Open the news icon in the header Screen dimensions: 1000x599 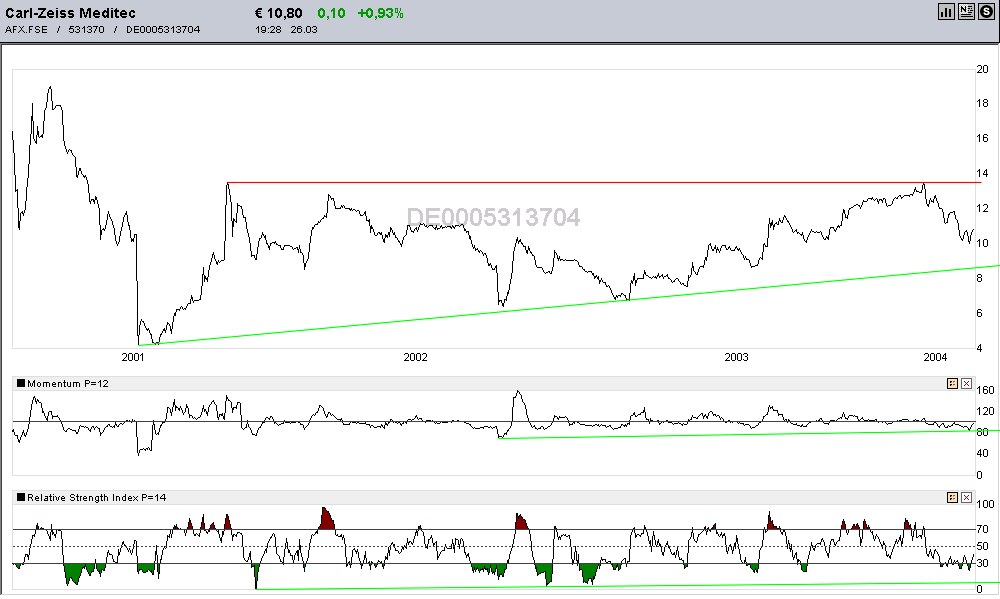coord(966,11)
